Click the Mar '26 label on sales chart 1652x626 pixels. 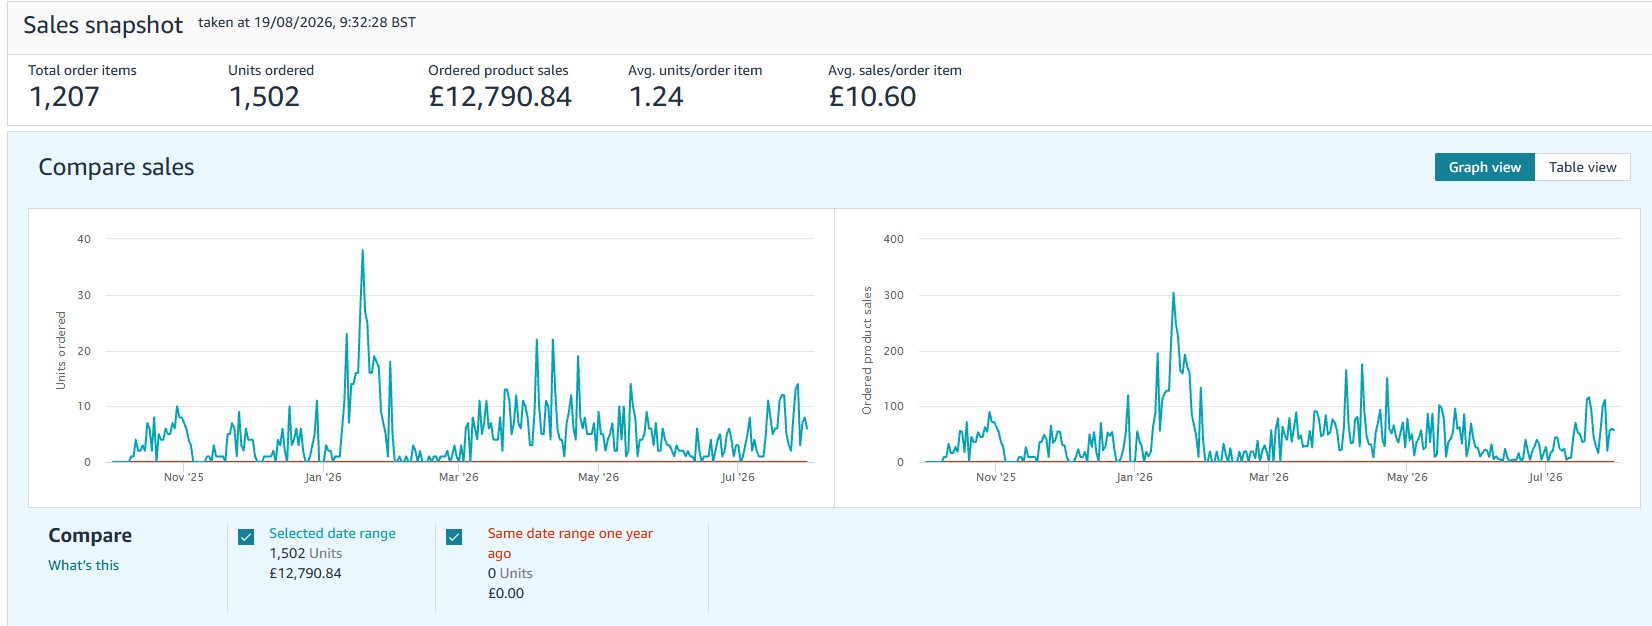pyautogui.click(x=1269, y=477)
